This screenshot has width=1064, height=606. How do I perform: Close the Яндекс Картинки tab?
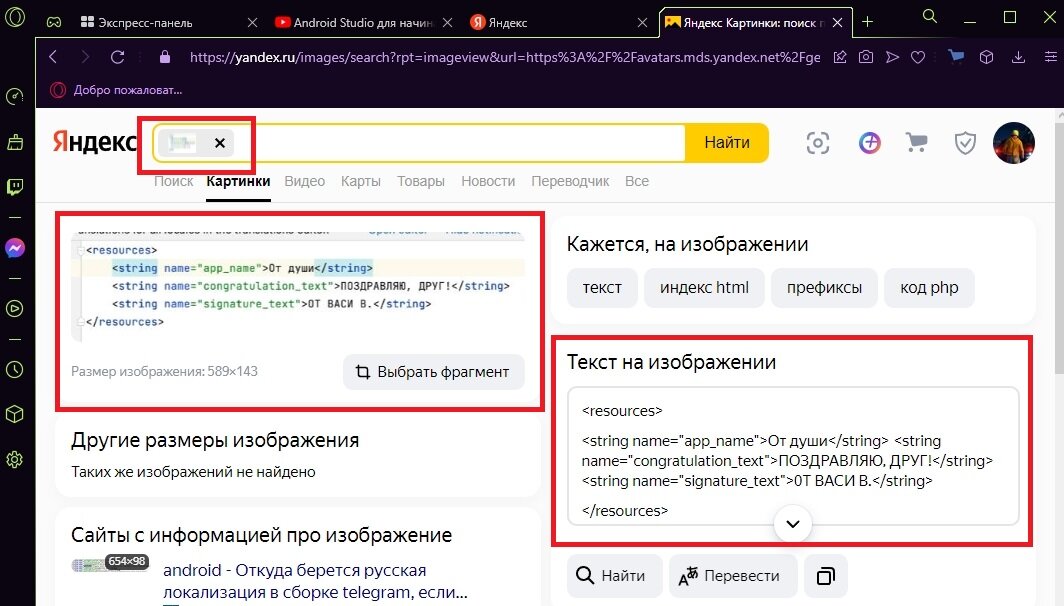point(838,22)
